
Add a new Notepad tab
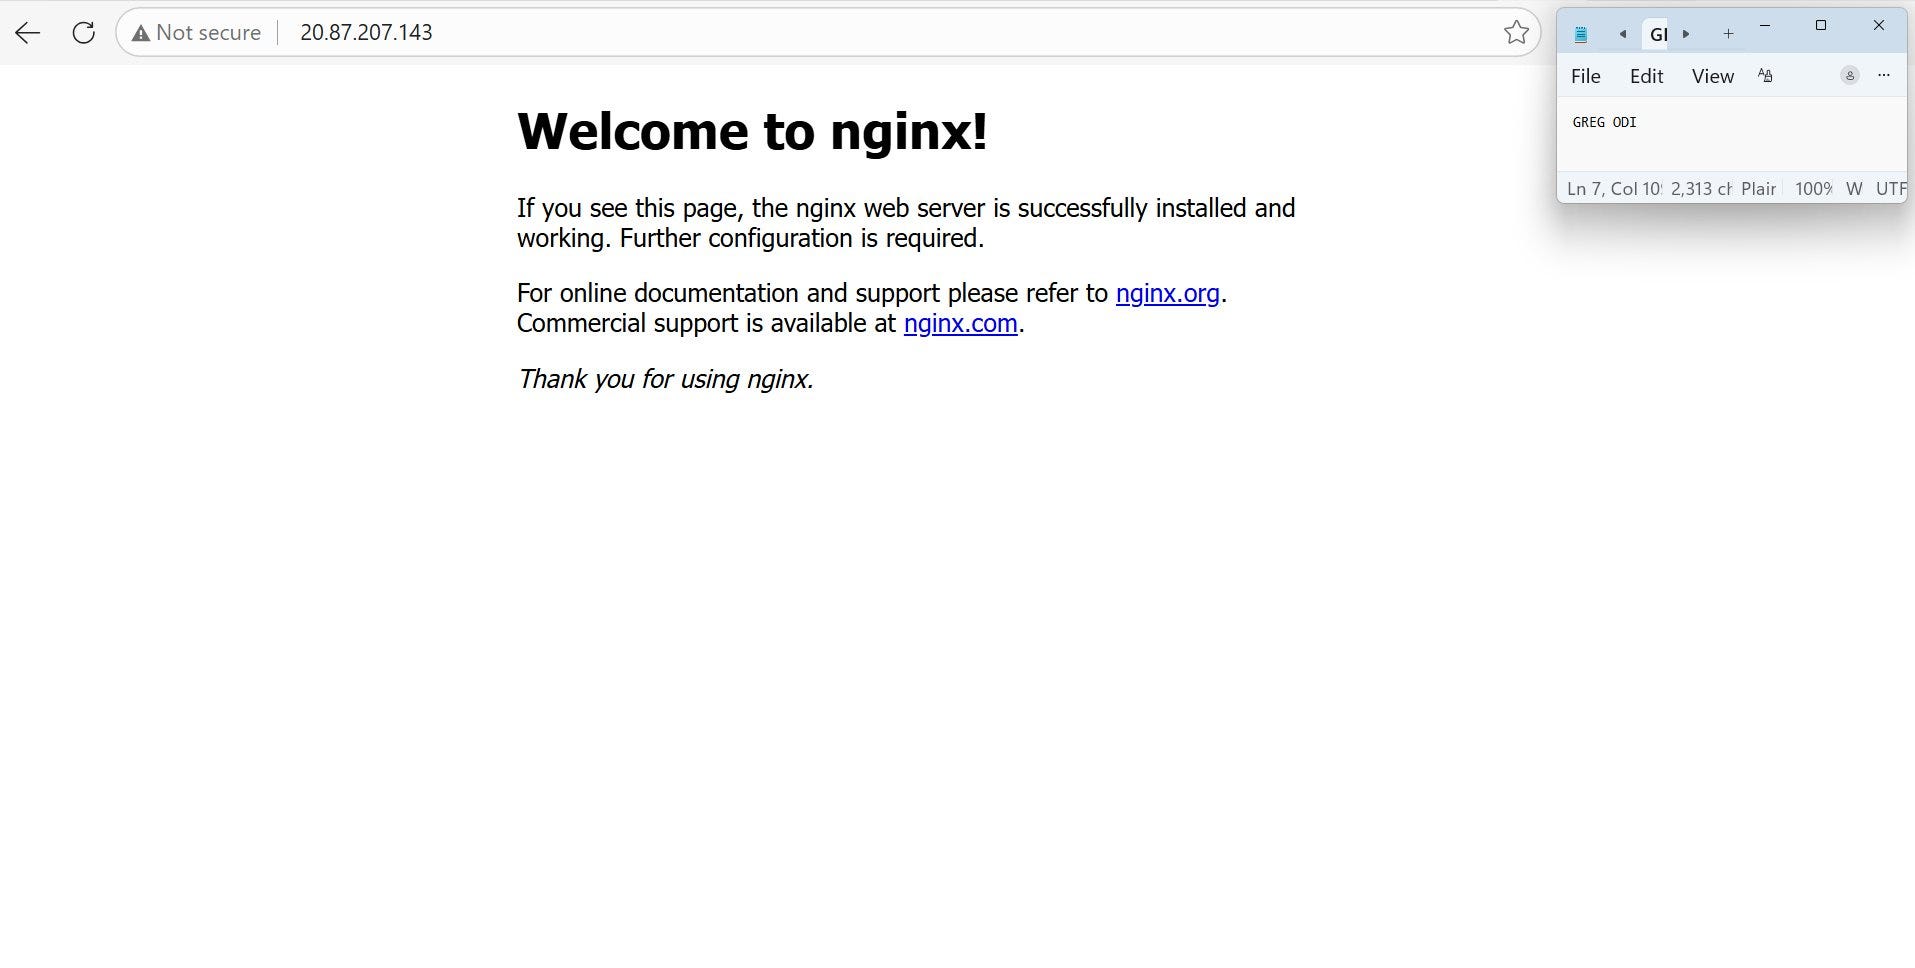[1728, 34]
